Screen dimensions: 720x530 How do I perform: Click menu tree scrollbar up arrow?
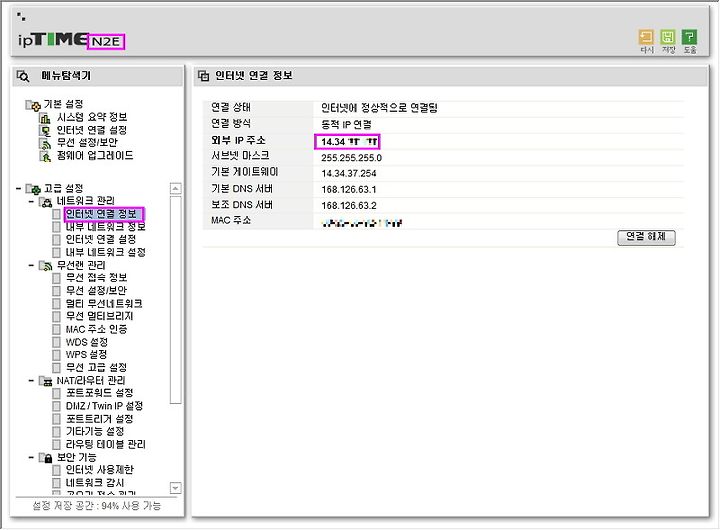coord(175,189)
